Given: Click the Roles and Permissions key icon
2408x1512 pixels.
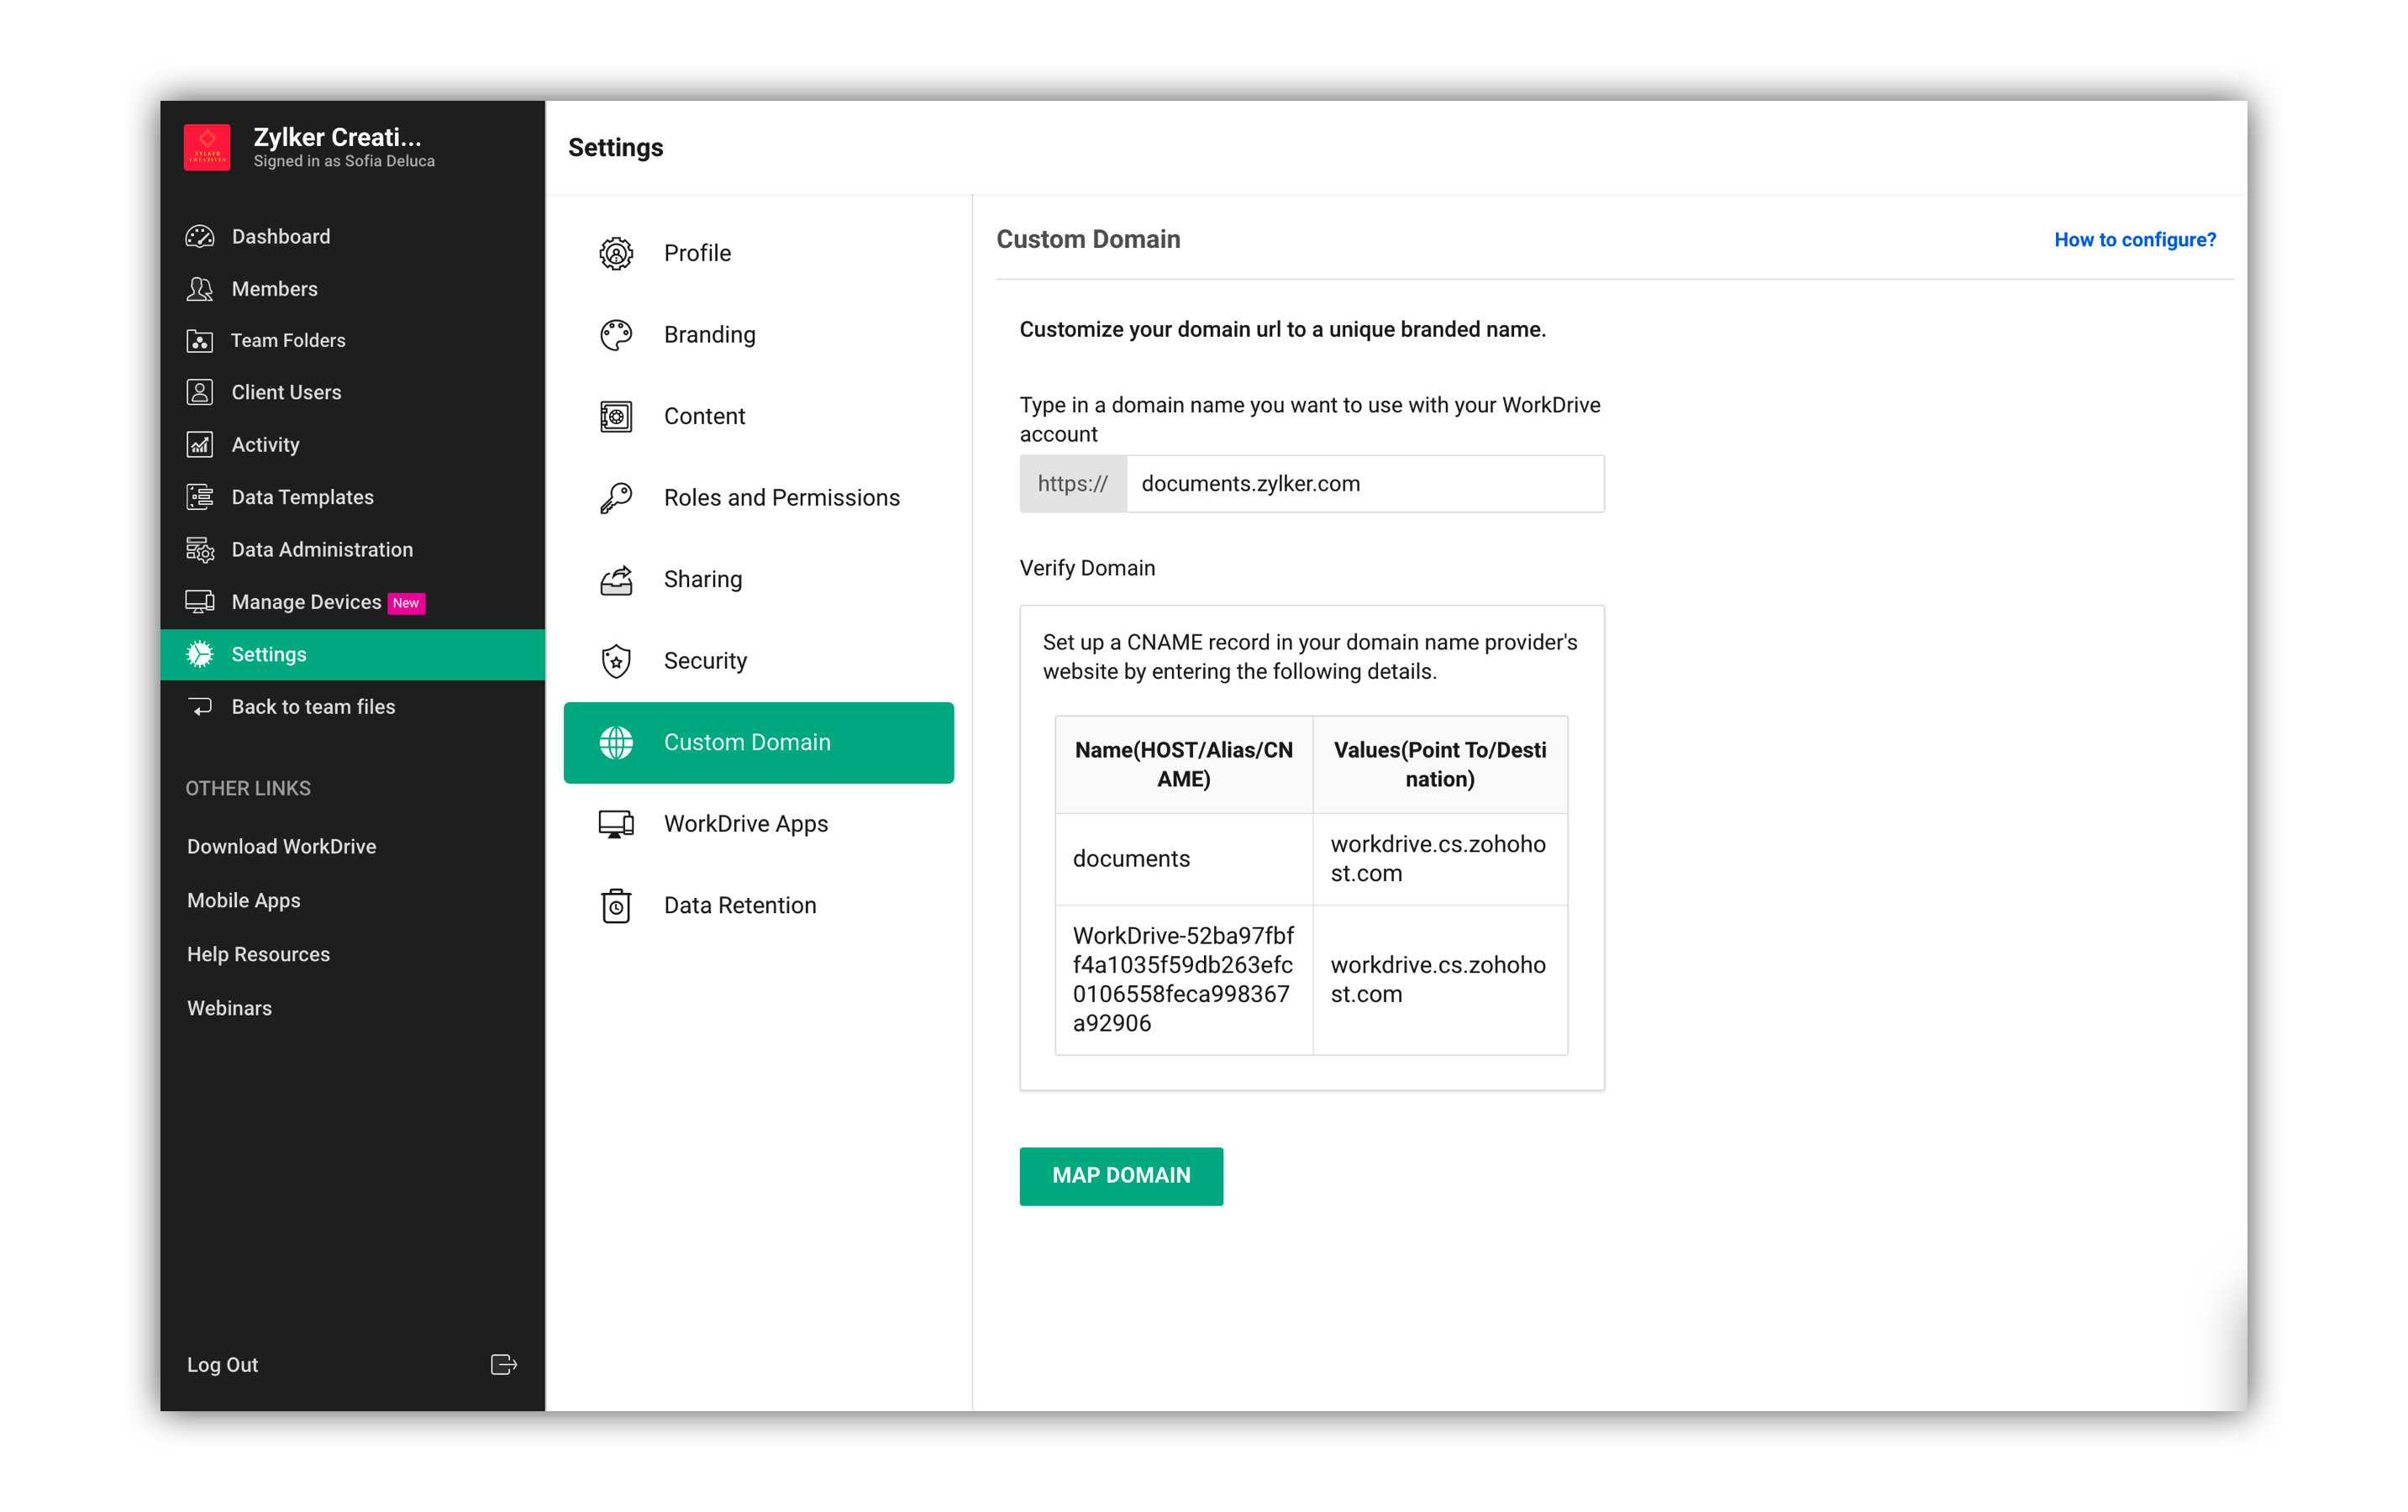Looking at the screenshot, I should pyautogui.click(x=616, y=498).
